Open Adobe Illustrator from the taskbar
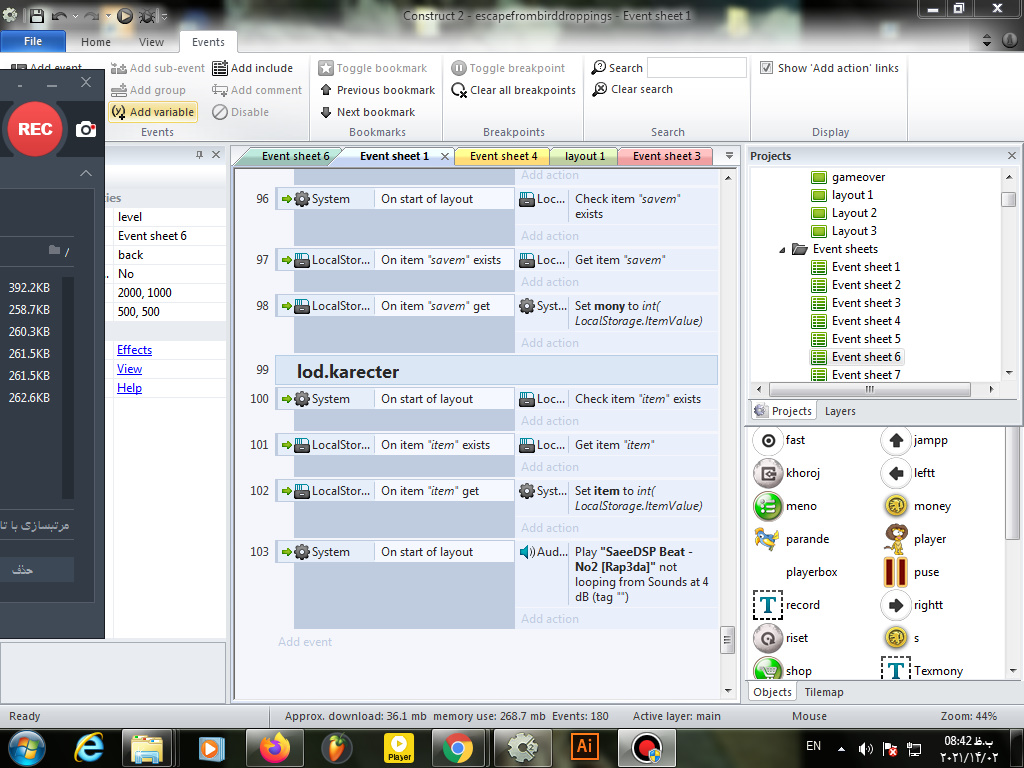This screenshot has width=1024, height=768. [584, 748]
